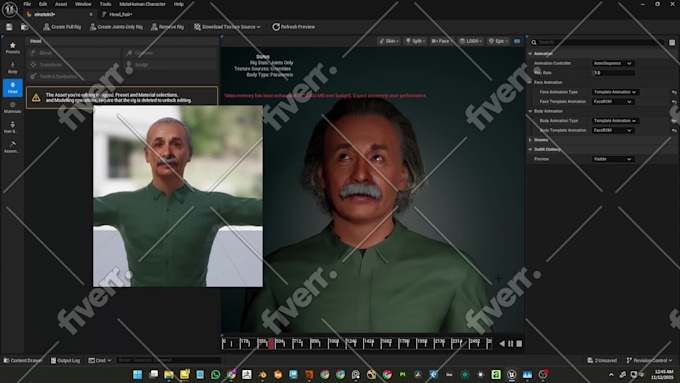Select the Sculpt head tool
The width and height of the screenshot is (680, 383).
(170, 65)
